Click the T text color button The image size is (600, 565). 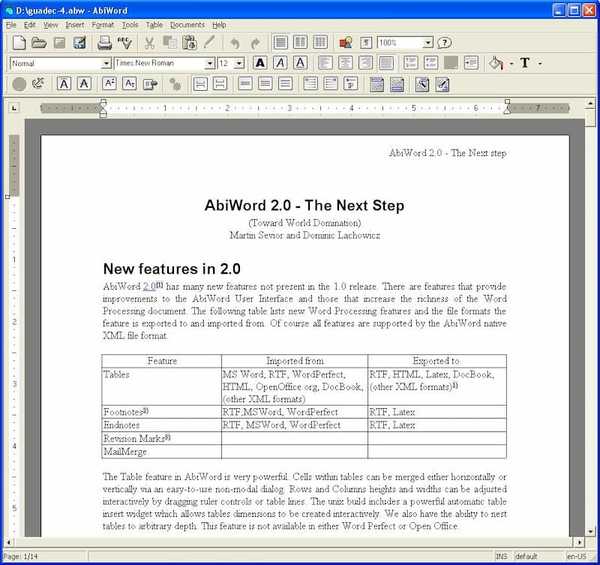(525, 63)
